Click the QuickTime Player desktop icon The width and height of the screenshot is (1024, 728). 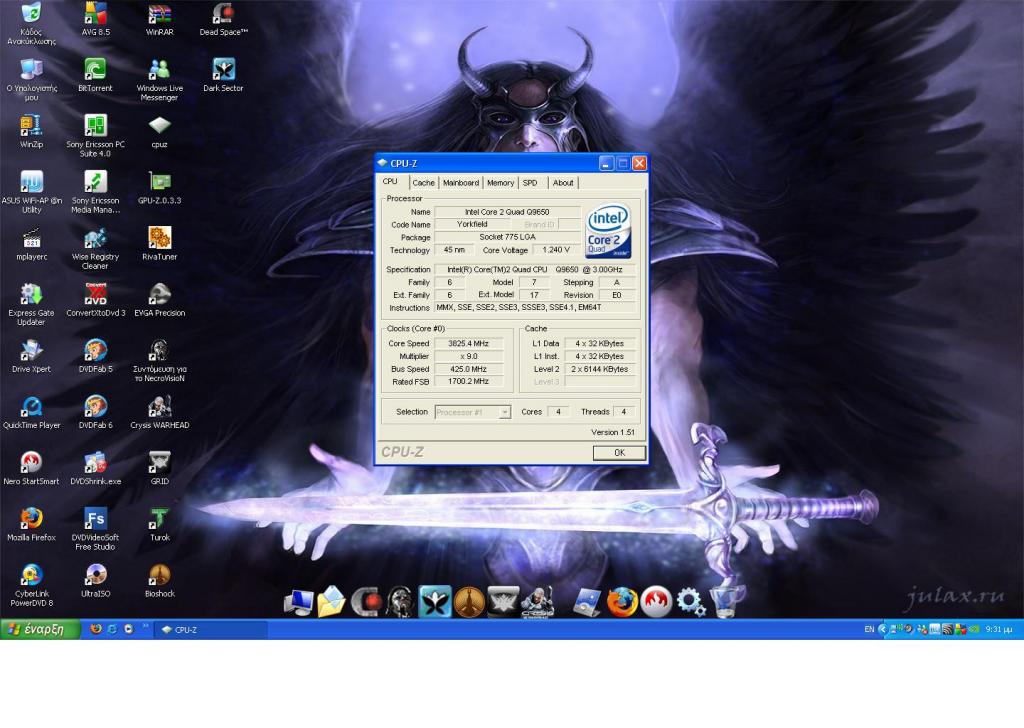31,411
